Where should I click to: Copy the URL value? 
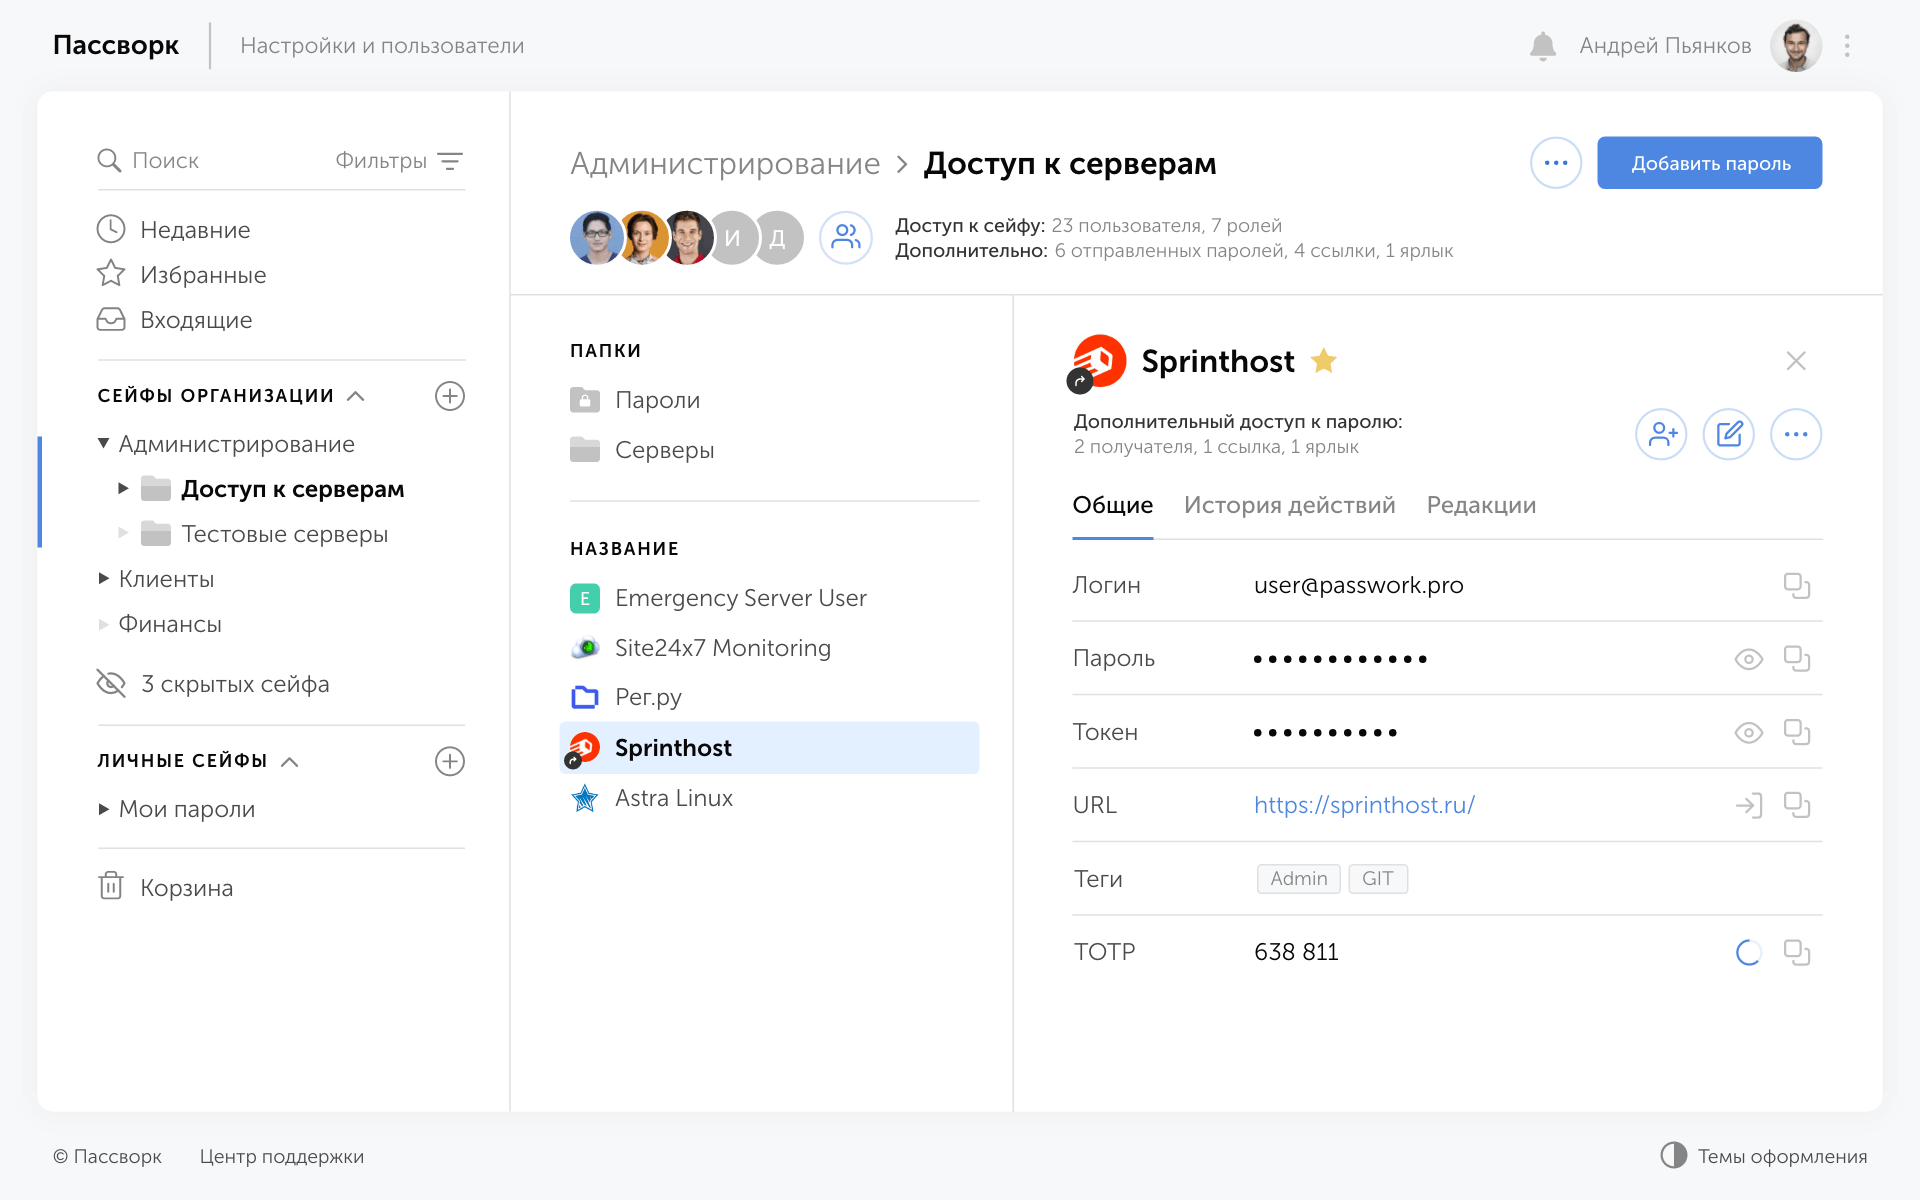click(1797, 806)
